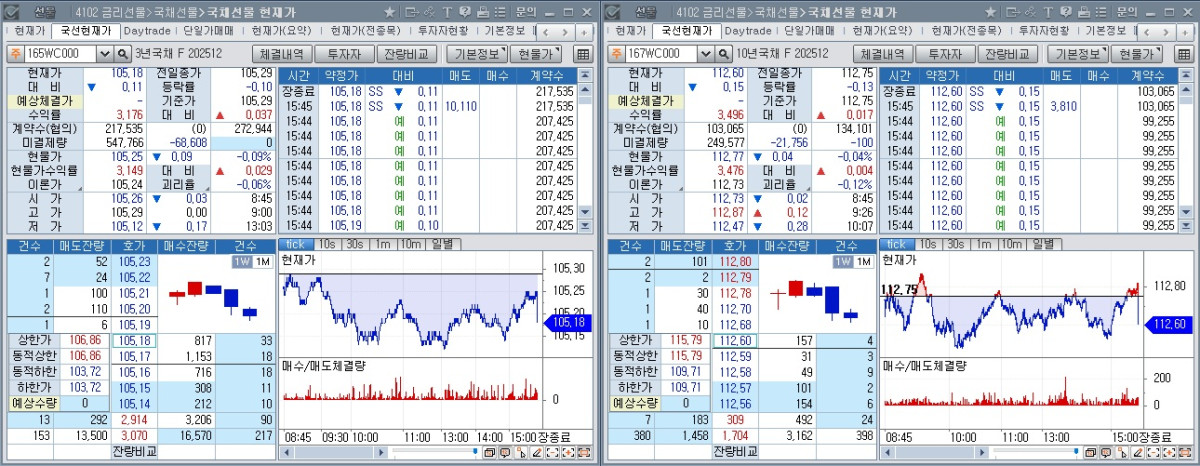Search symbol magnifier beside 167WC000
The image size is (1200, 466).
(722, 54)
